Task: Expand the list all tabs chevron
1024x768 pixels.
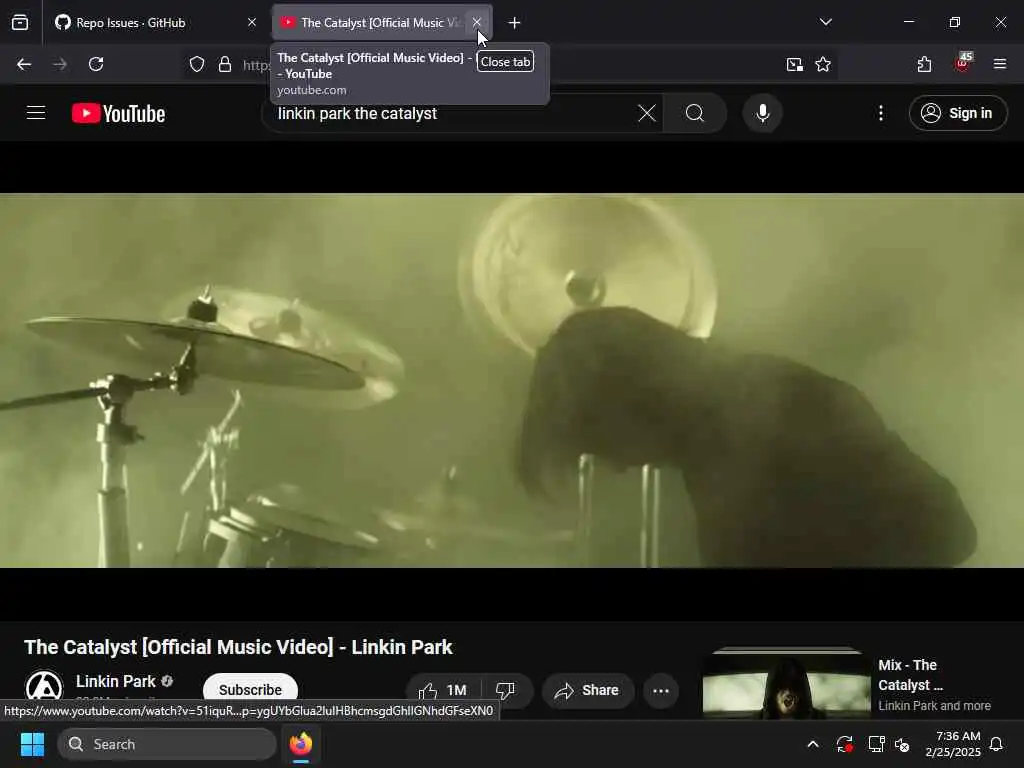Action: click(825, 22)
